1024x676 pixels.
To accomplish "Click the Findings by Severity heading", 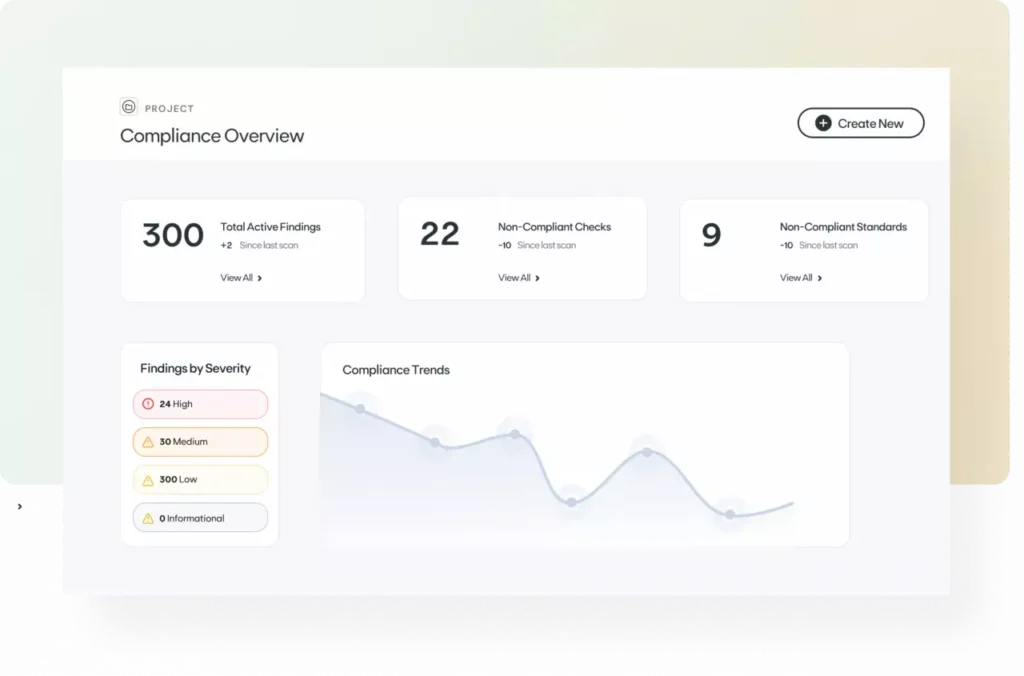I will [195, 368].
